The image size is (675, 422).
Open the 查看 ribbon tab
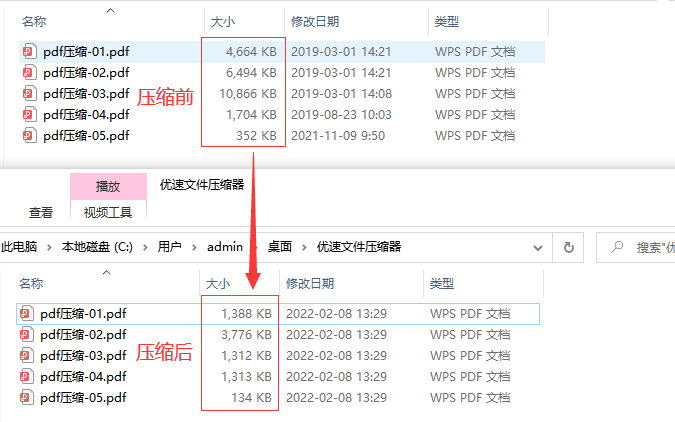(x=41, y=212)
